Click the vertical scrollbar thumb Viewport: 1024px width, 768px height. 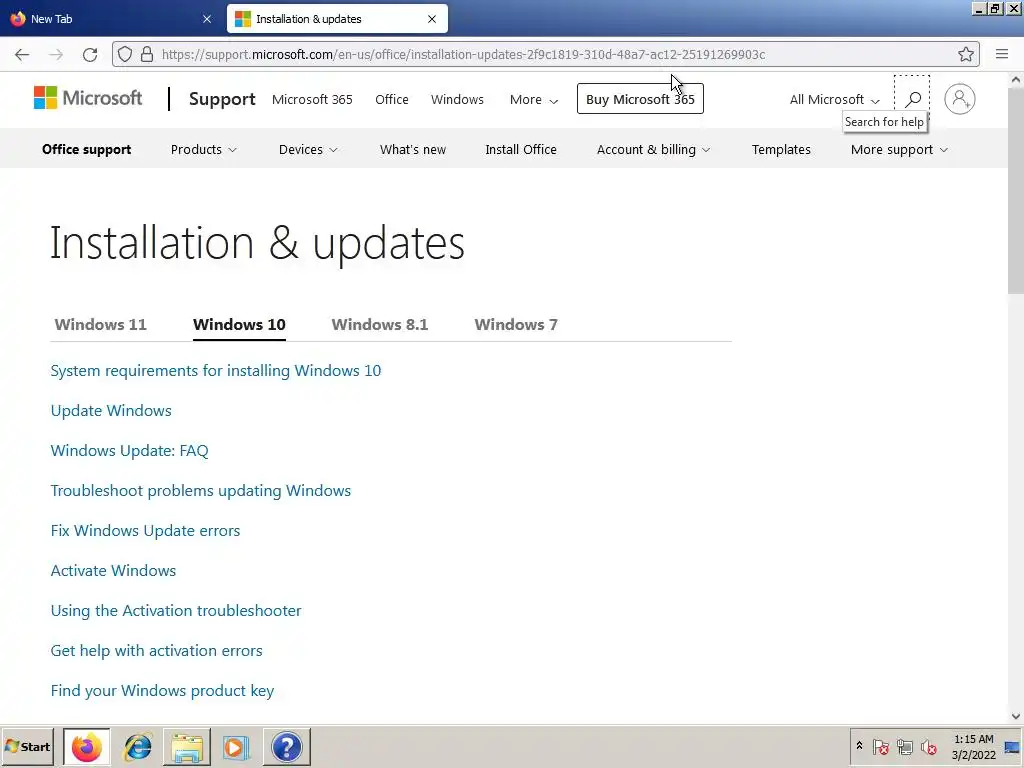pyautogui.click(x=1016, y=191)
